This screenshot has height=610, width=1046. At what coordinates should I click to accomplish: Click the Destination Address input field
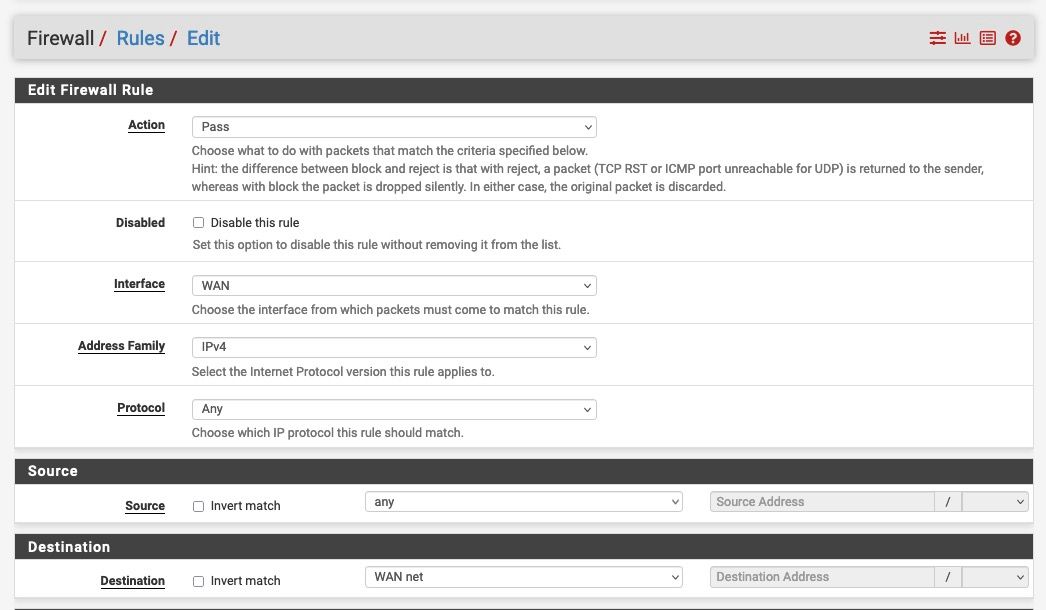coord(821,577)
